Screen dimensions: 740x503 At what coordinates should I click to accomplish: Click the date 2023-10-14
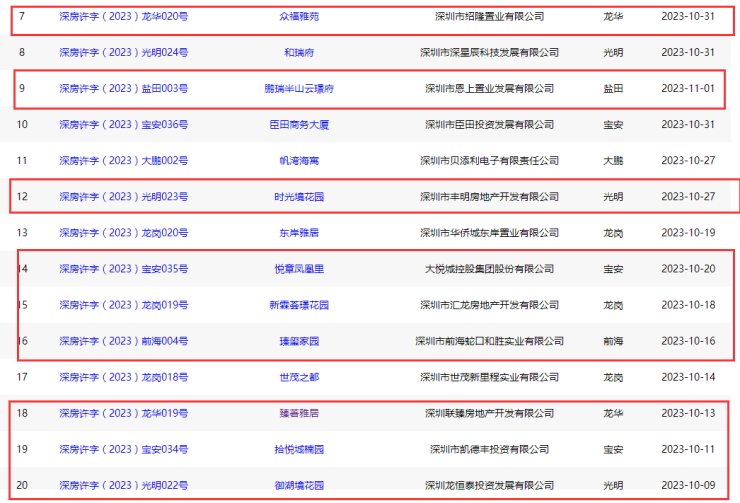pyautogui.click(x=688, y=377)
